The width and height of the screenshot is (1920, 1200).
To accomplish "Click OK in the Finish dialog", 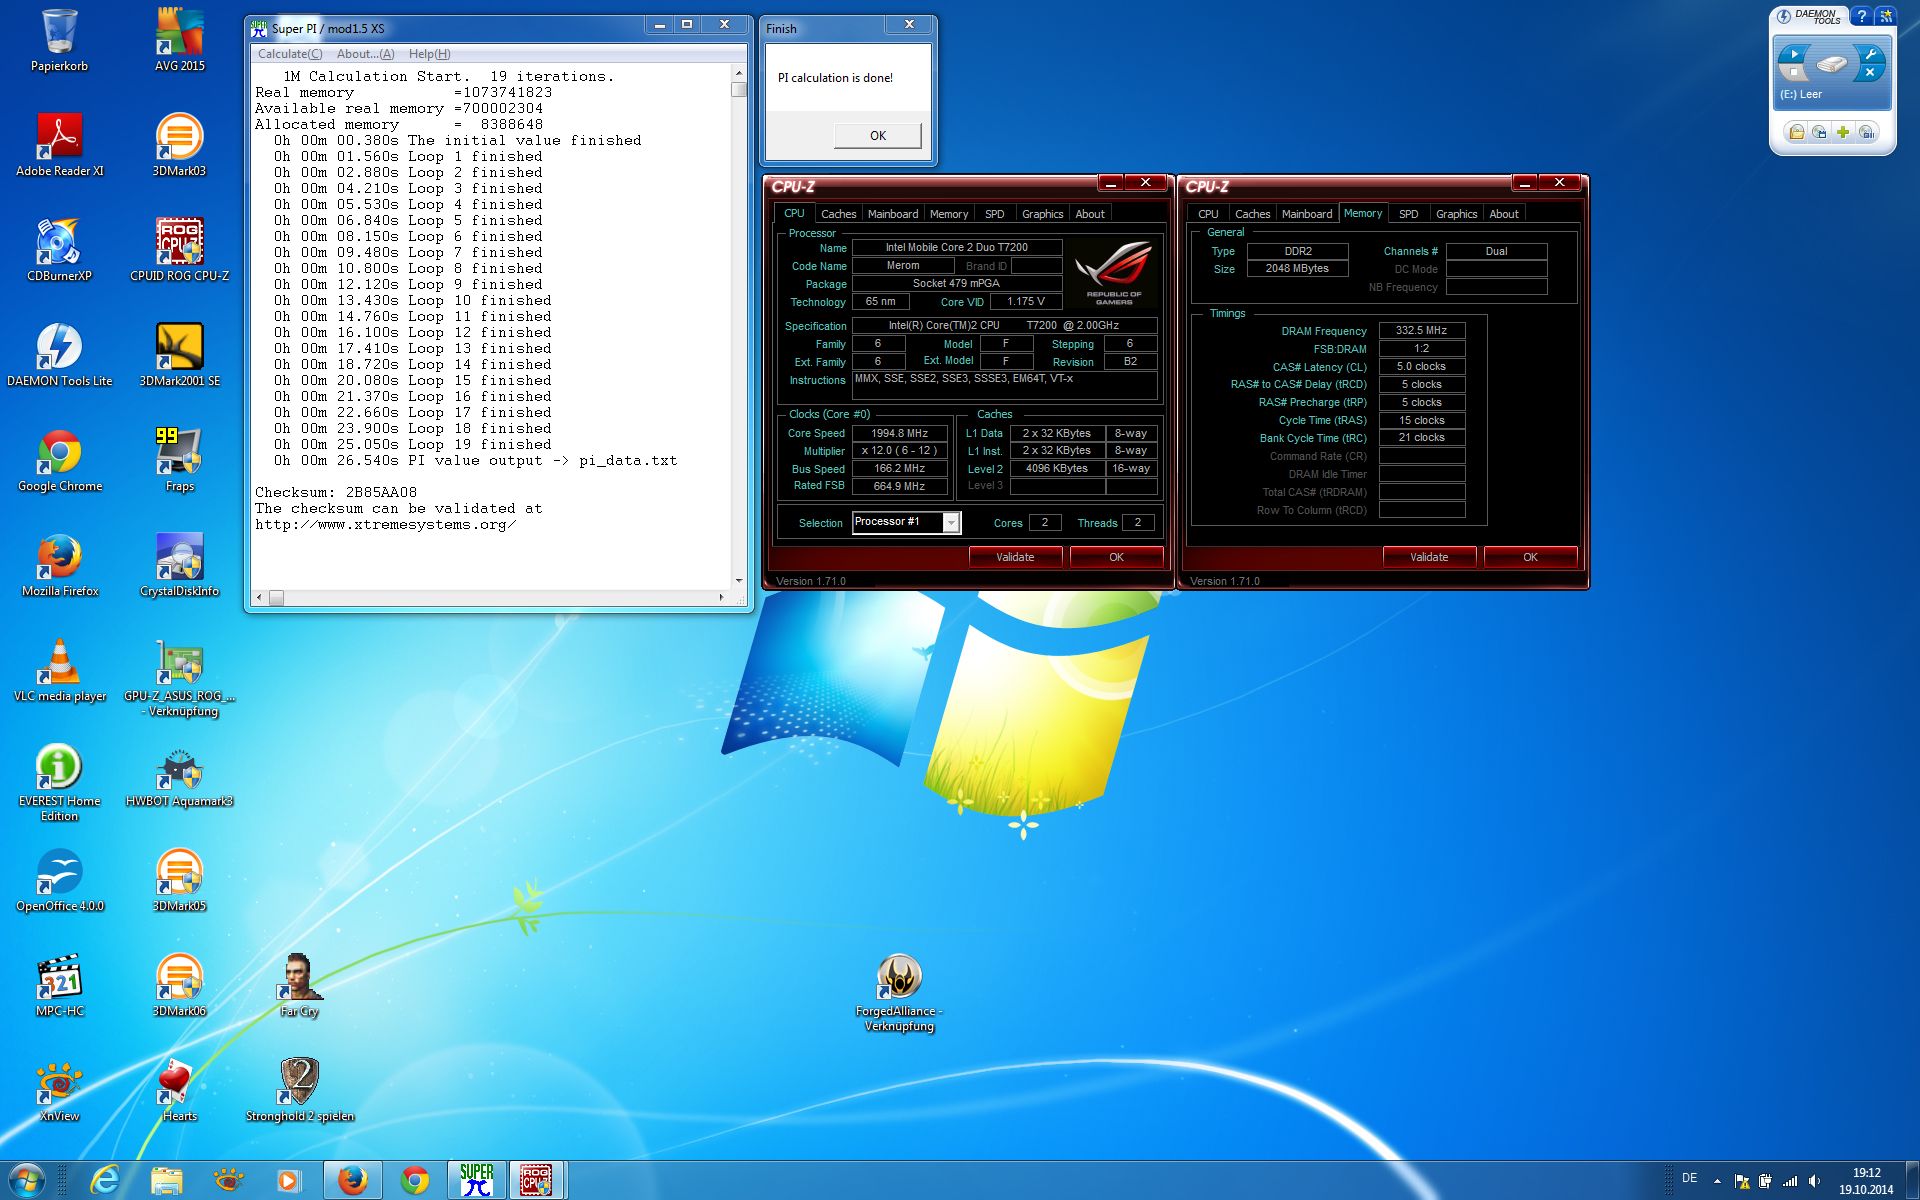I will click(x=877, y=136).
